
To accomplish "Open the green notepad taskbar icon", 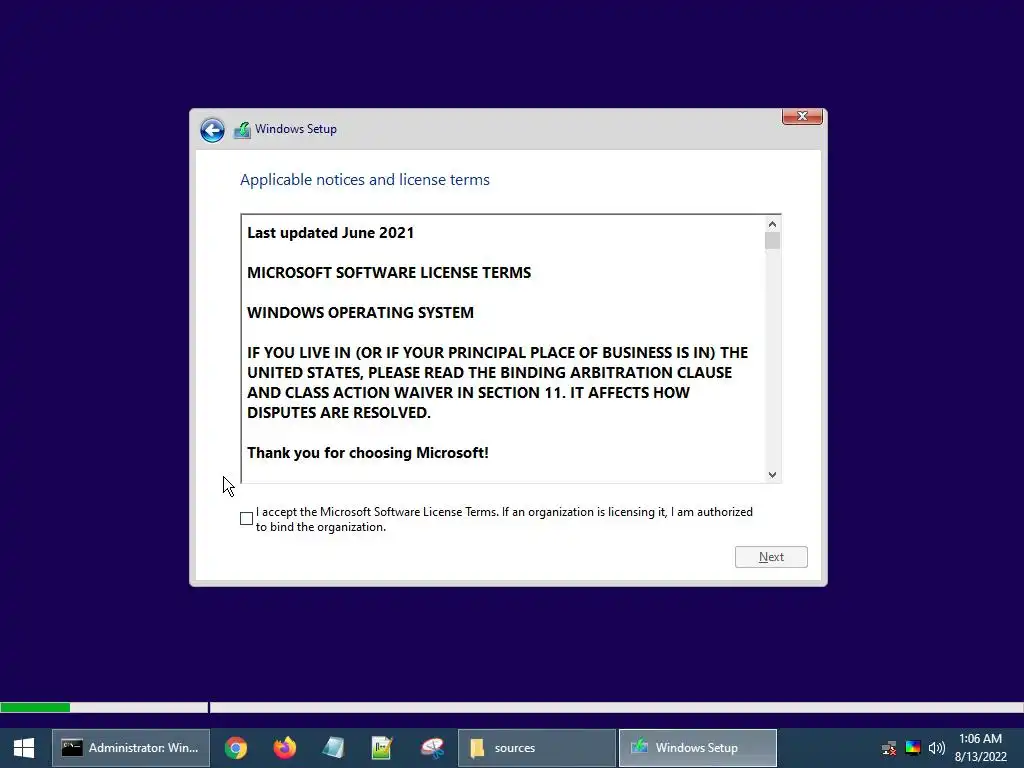I will point(382,748).
